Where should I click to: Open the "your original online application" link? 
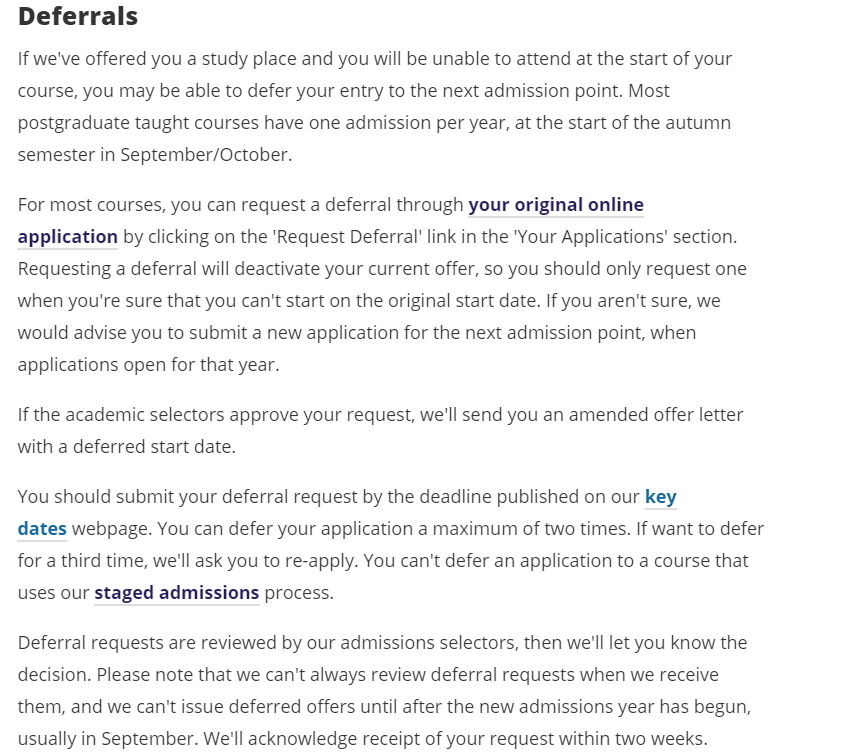555,205
